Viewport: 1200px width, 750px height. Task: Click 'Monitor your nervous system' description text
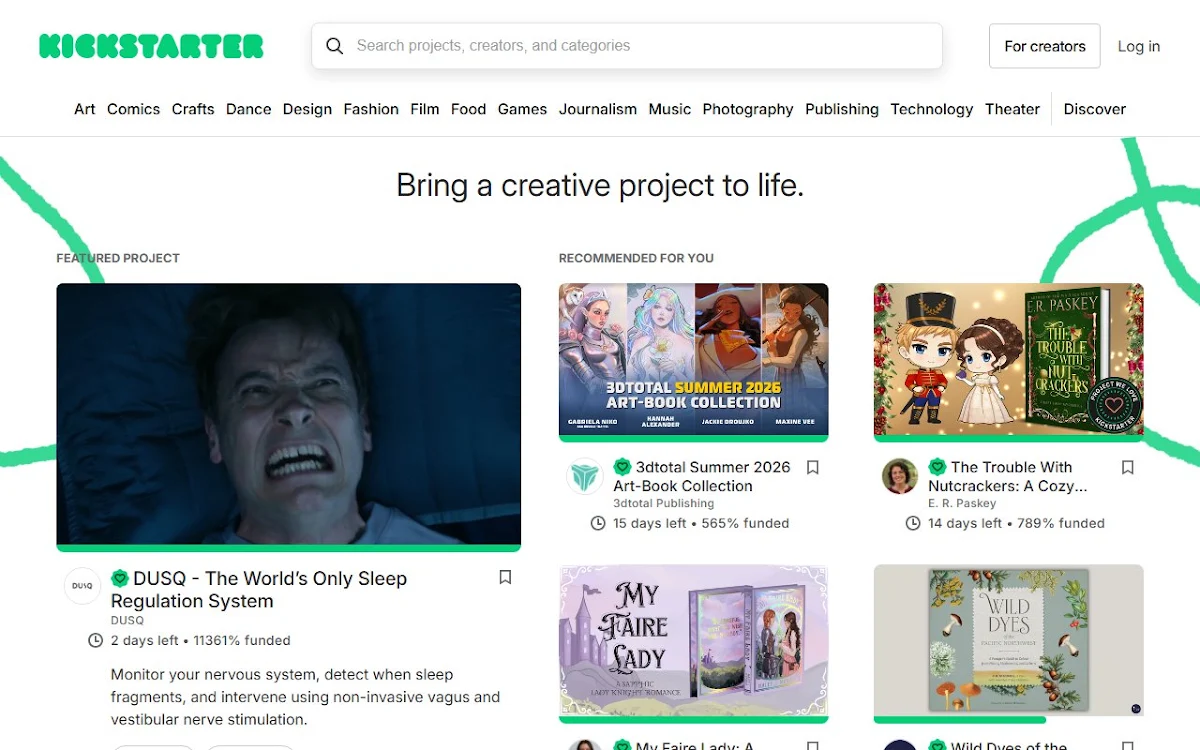(x=306, y=697)
